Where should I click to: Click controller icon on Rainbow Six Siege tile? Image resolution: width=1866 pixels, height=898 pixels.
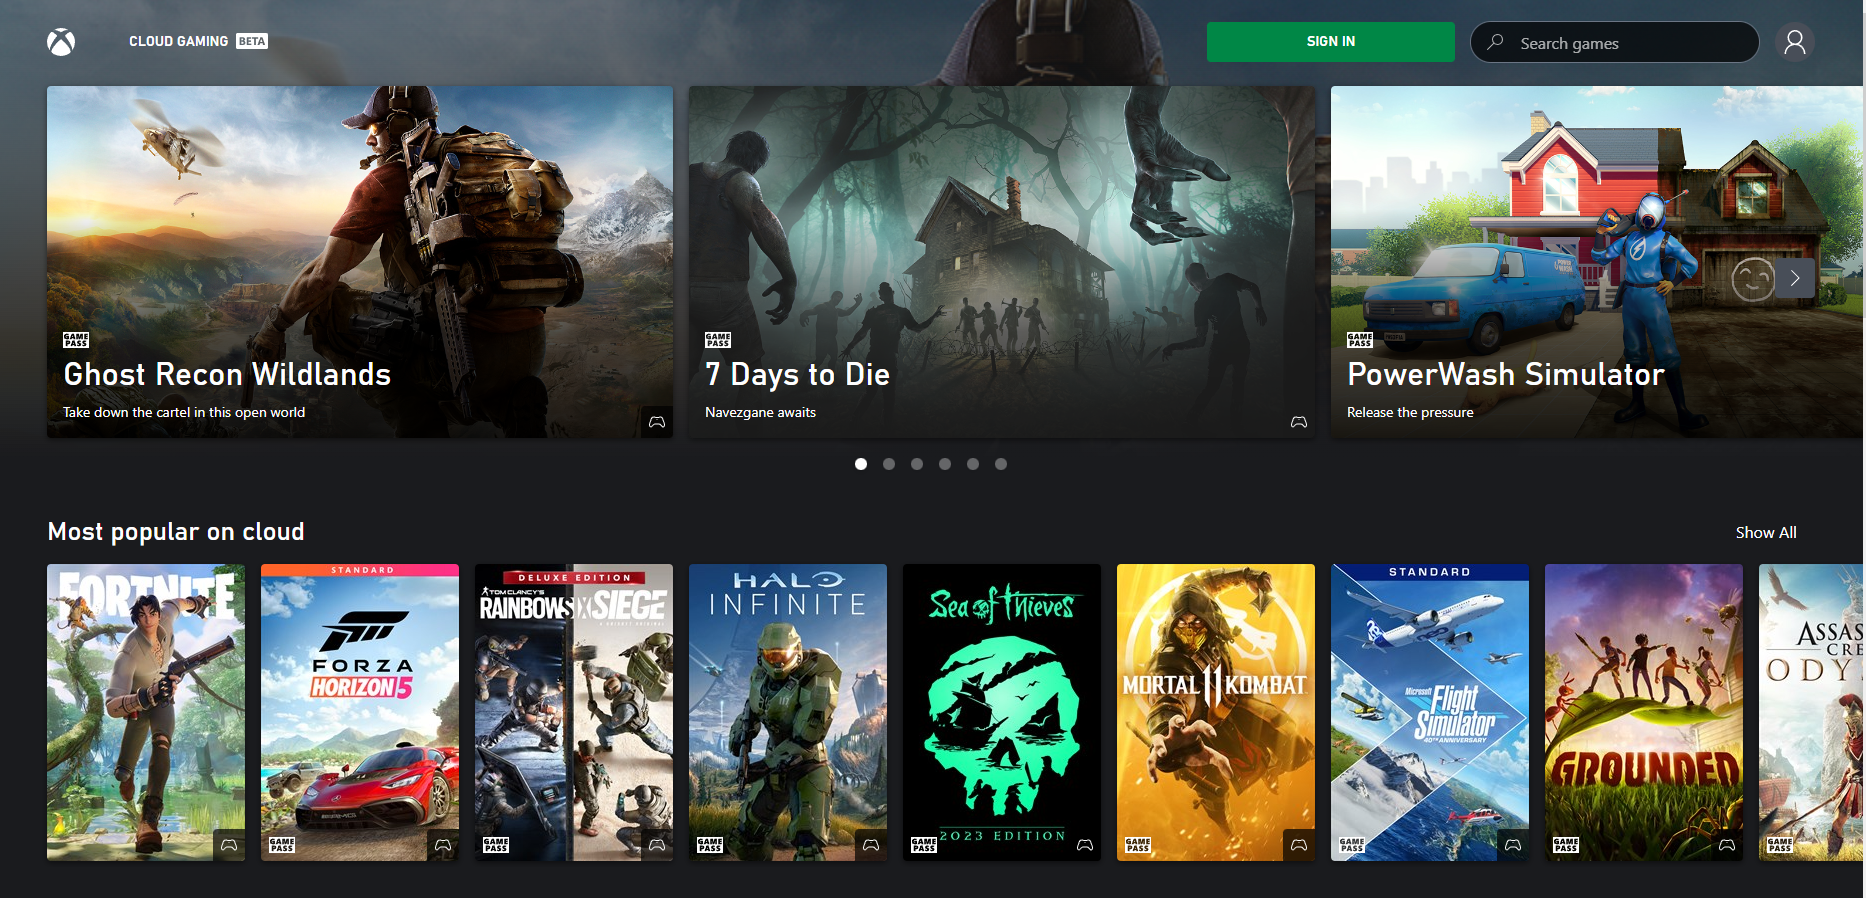click(657, 845)
